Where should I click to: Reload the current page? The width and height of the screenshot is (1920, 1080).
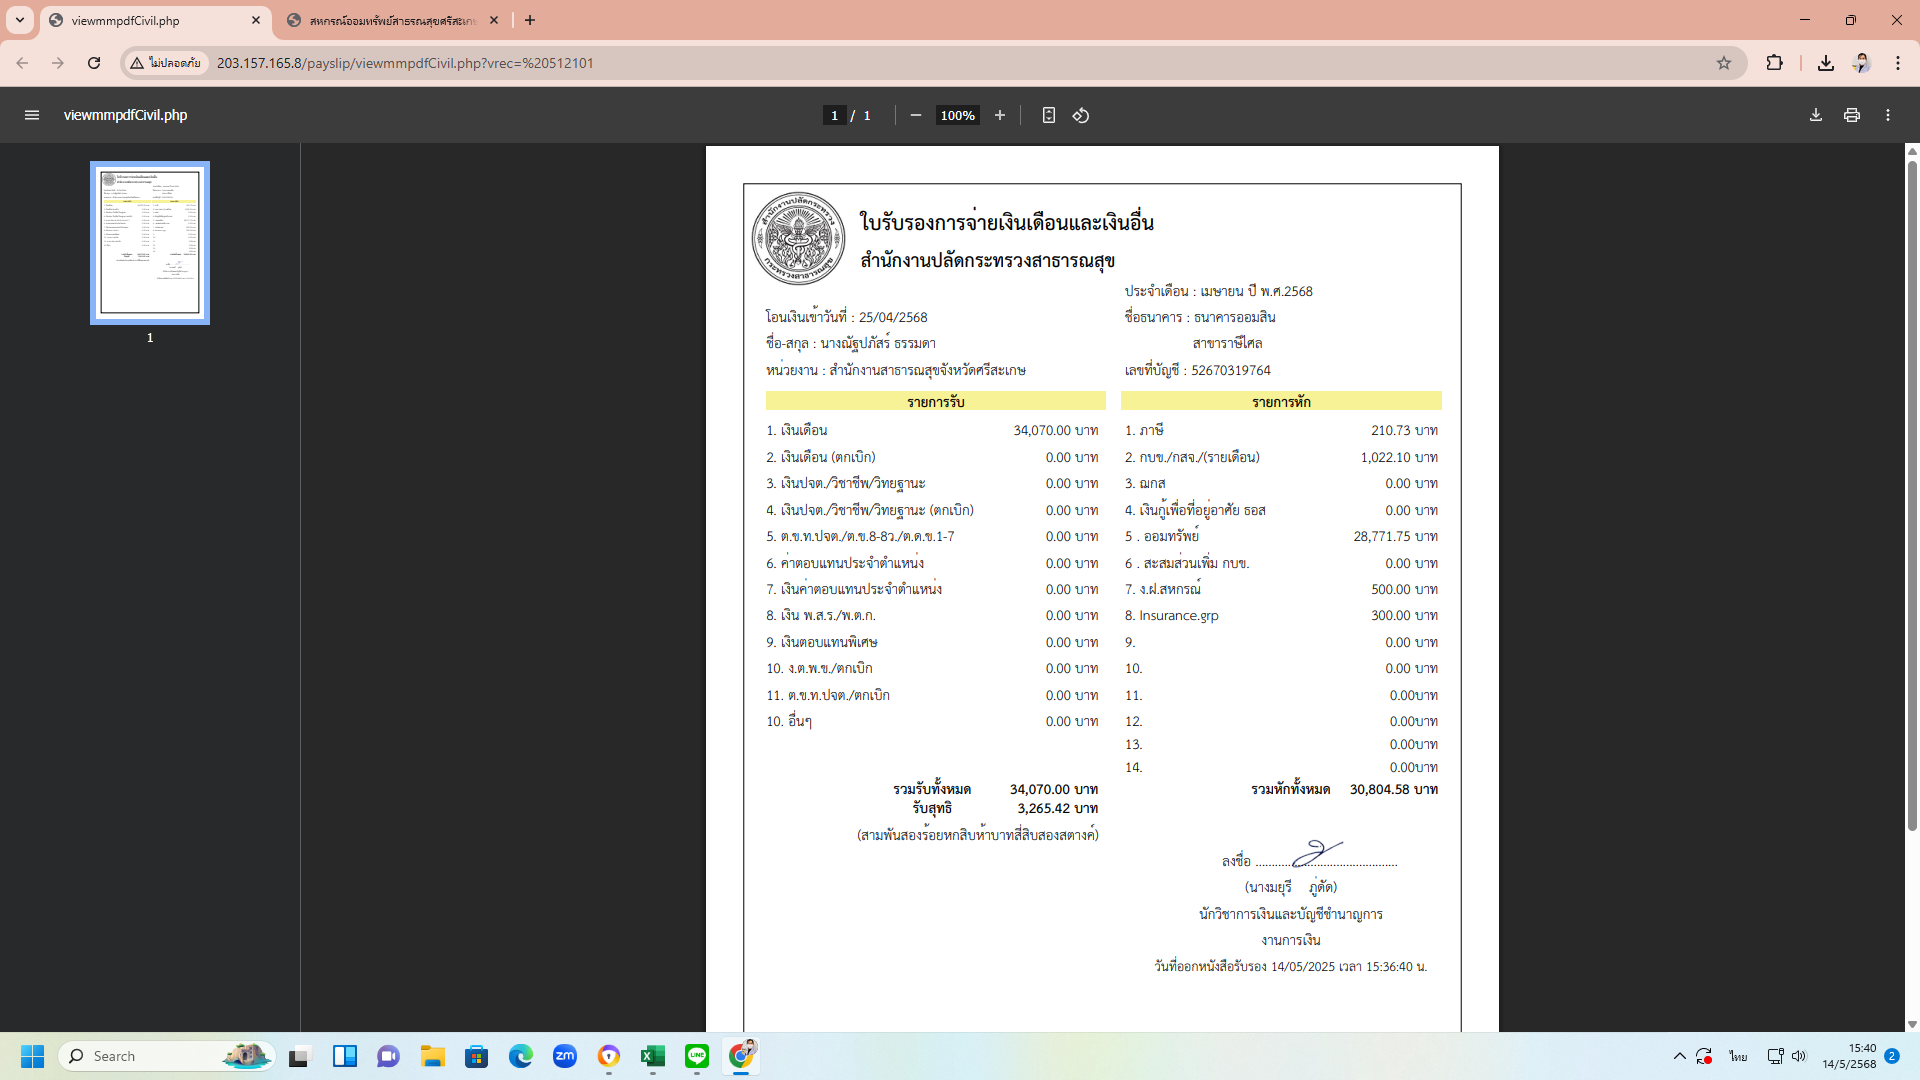coord(94,63)
